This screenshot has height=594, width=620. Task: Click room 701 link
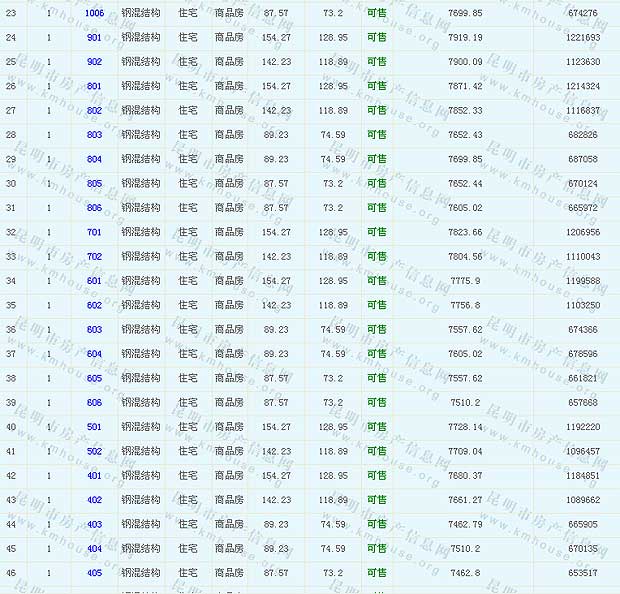94,232
